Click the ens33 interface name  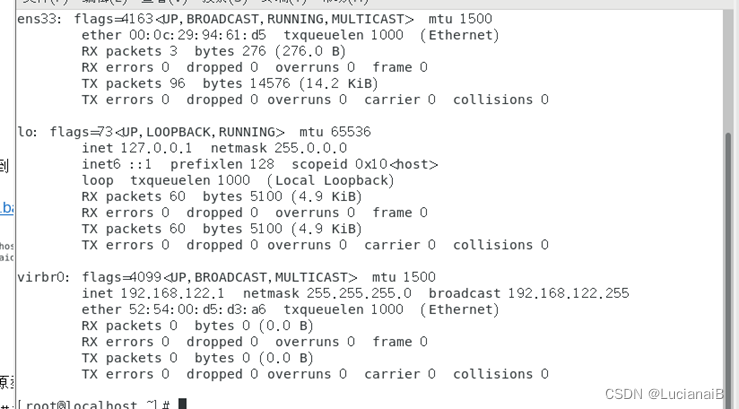[x=38, y=19]
